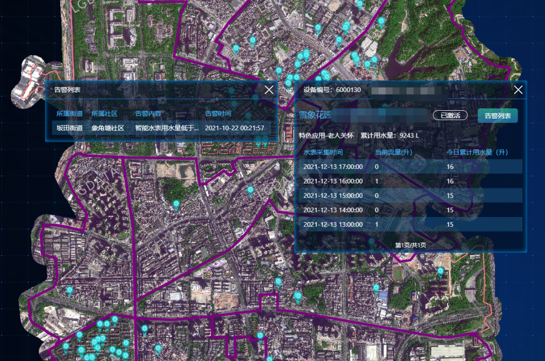Close the 告警列表 alarm list panel
Viewport: 545px width, 361px height.
coord(269,90)
